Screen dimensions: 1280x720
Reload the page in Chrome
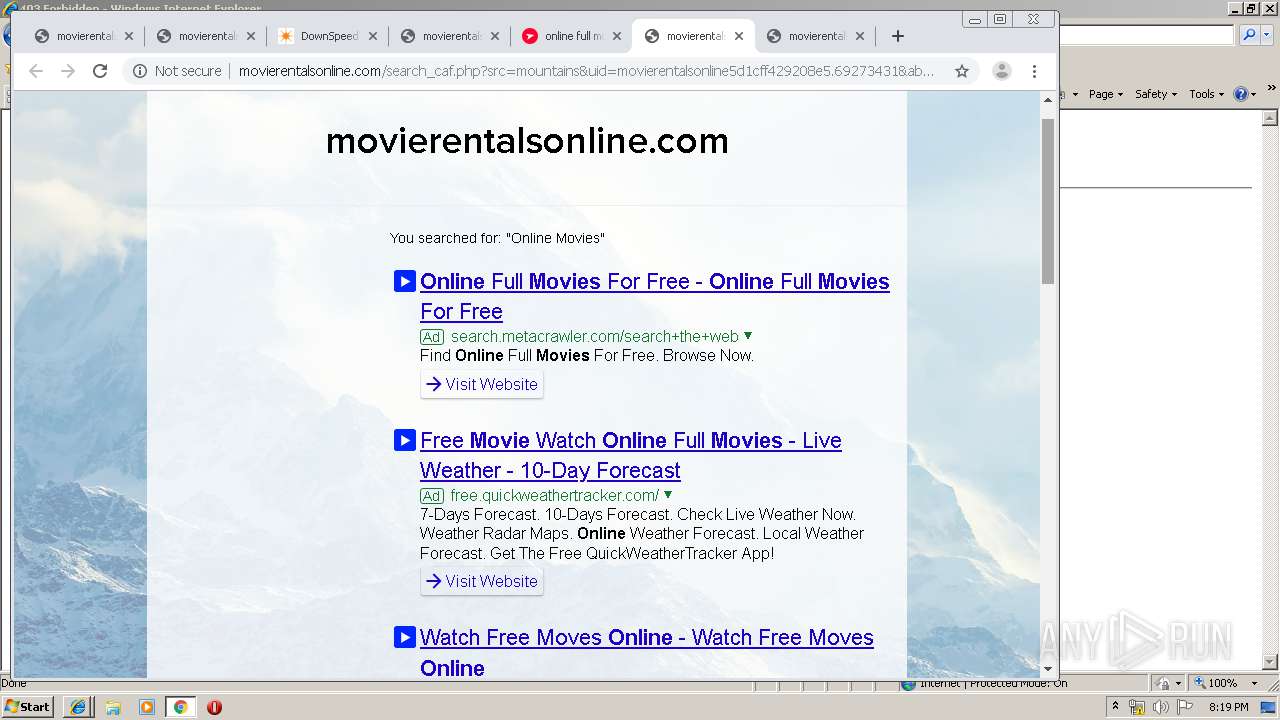100,71
